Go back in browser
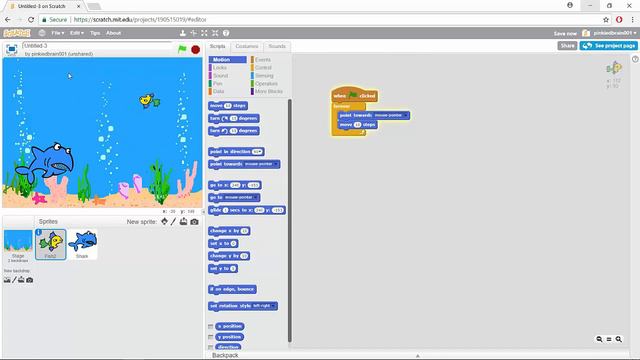Screen dimensions: 640x360 pos(8,20)
